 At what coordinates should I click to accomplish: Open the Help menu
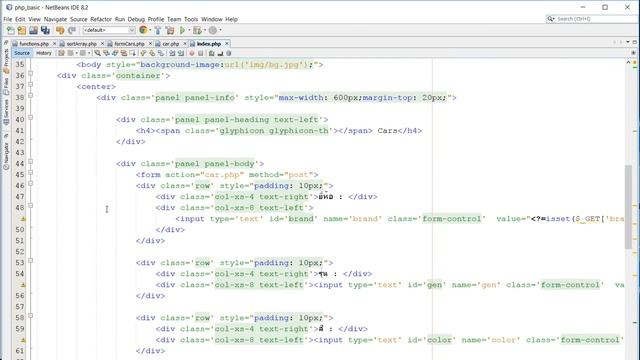[x=231, y=19]
